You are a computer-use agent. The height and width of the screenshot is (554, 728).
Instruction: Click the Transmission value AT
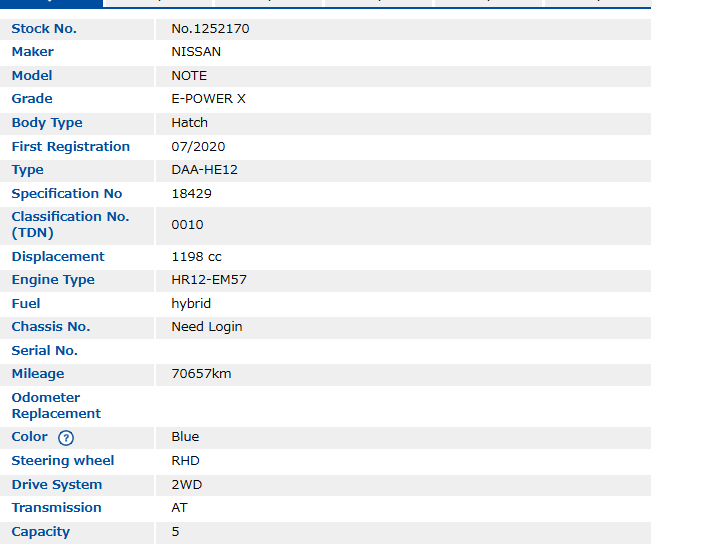179,508
